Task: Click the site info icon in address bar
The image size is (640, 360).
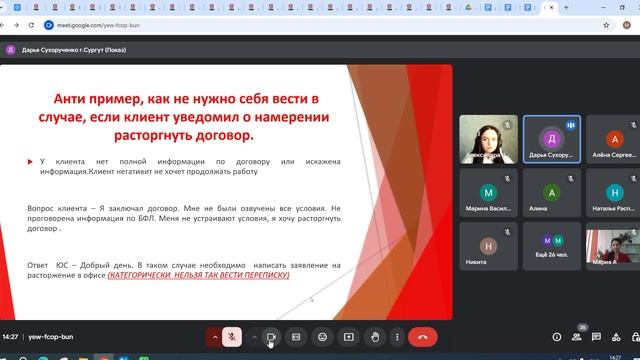Action: click(x=49, y=25)
